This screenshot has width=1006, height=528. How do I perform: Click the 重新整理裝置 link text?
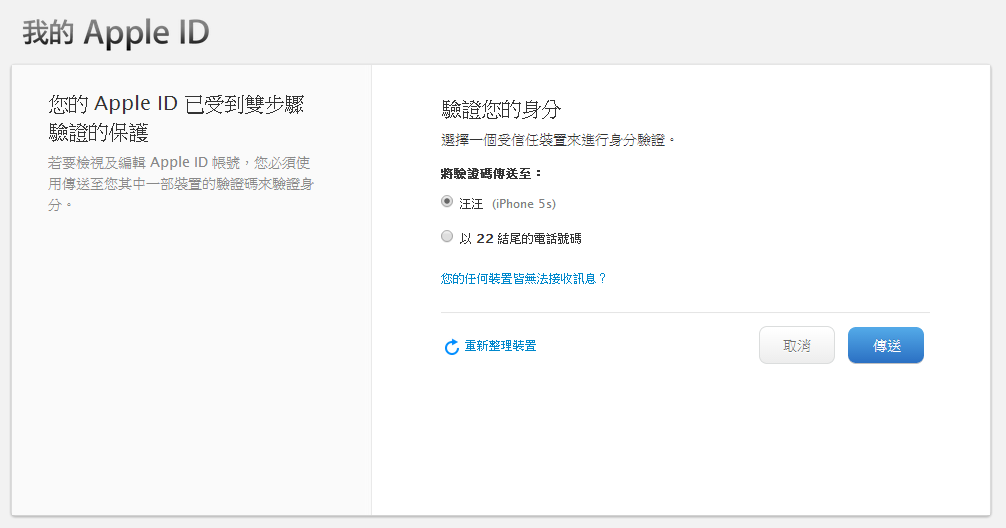pos(500,346)
